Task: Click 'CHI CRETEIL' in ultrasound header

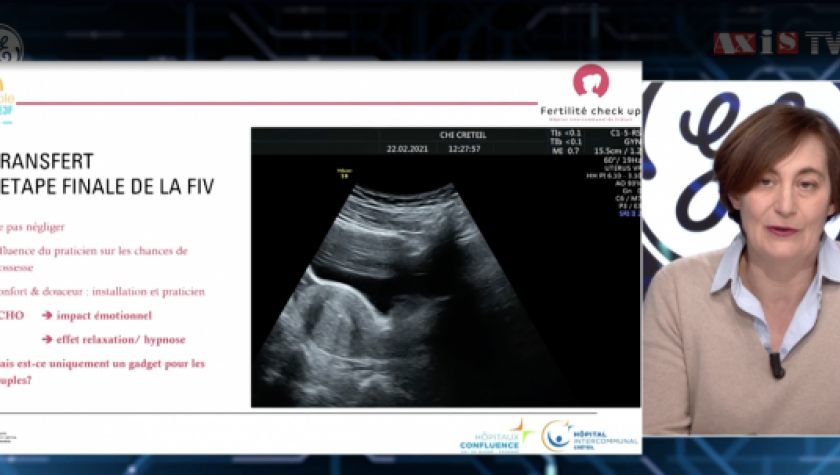Action: point(463,135)
